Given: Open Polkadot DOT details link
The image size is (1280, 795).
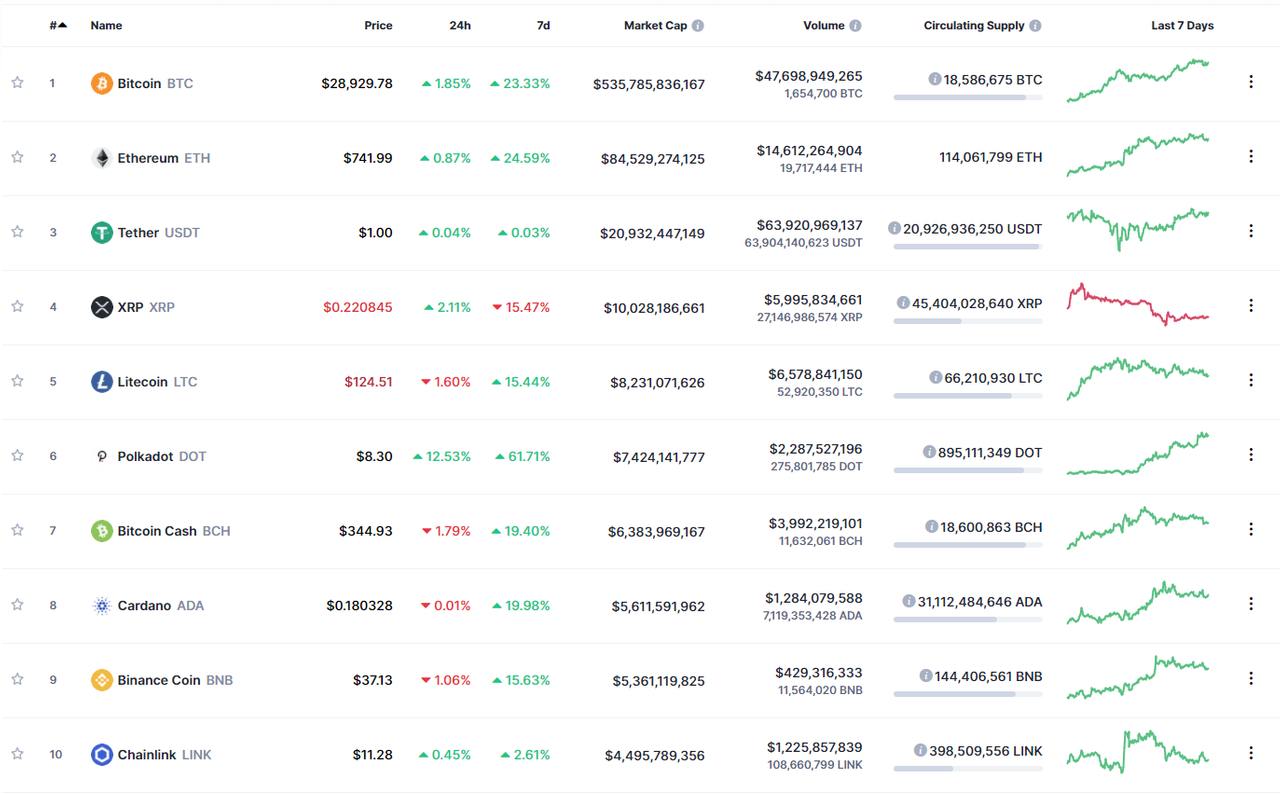Looking at the screenshot, I should [x=162, y=456].
